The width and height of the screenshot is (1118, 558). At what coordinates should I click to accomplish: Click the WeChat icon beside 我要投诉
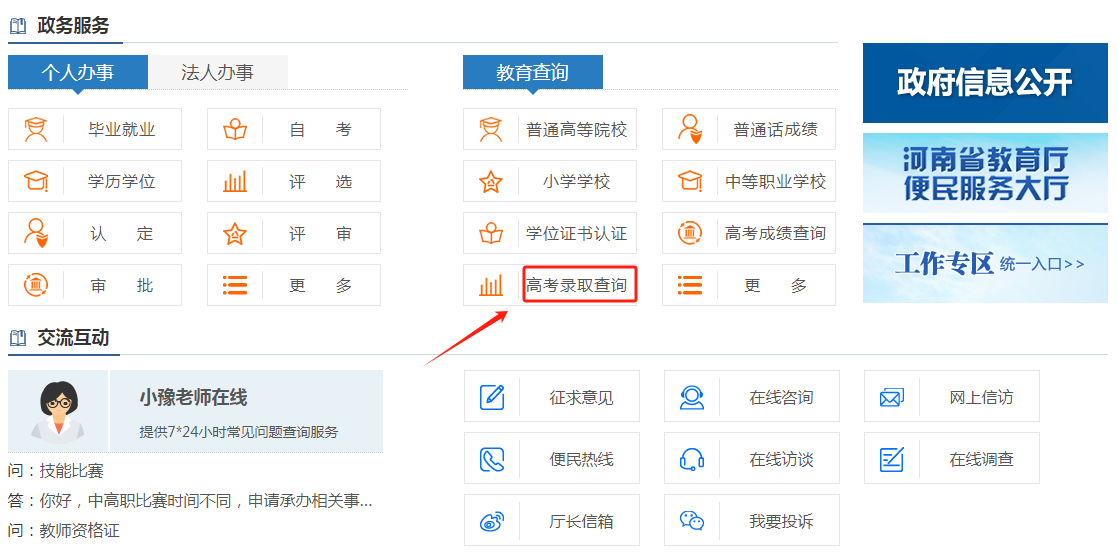(x=692, y=521)
